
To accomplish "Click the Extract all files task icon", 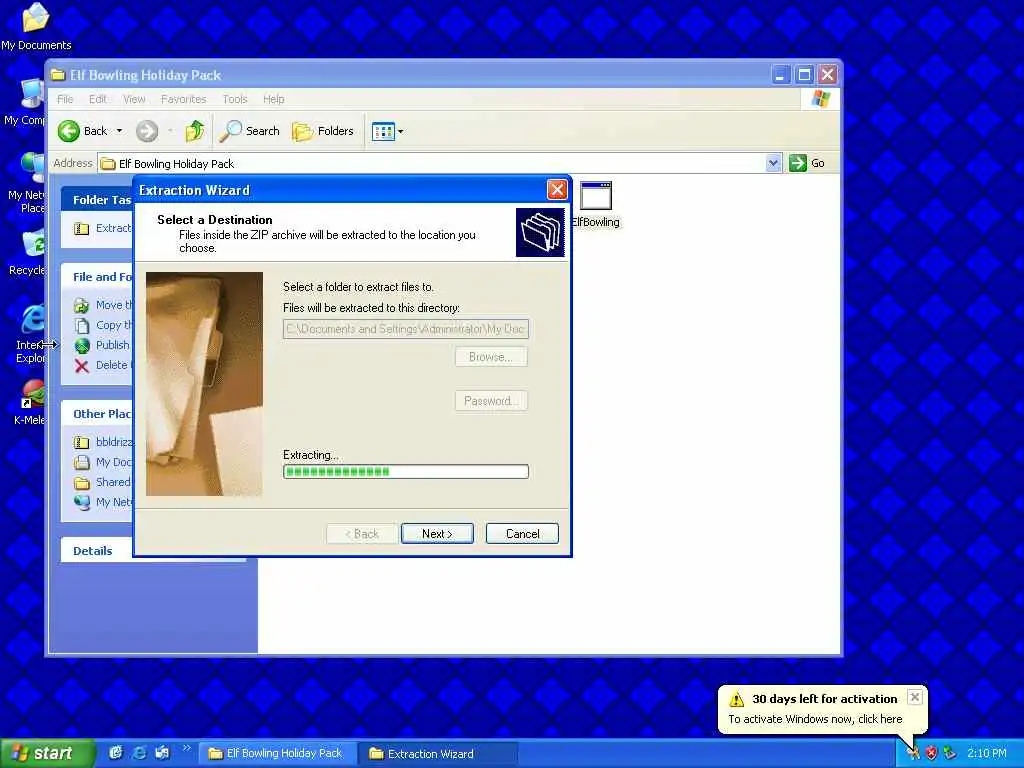I will tap(81, 229).
